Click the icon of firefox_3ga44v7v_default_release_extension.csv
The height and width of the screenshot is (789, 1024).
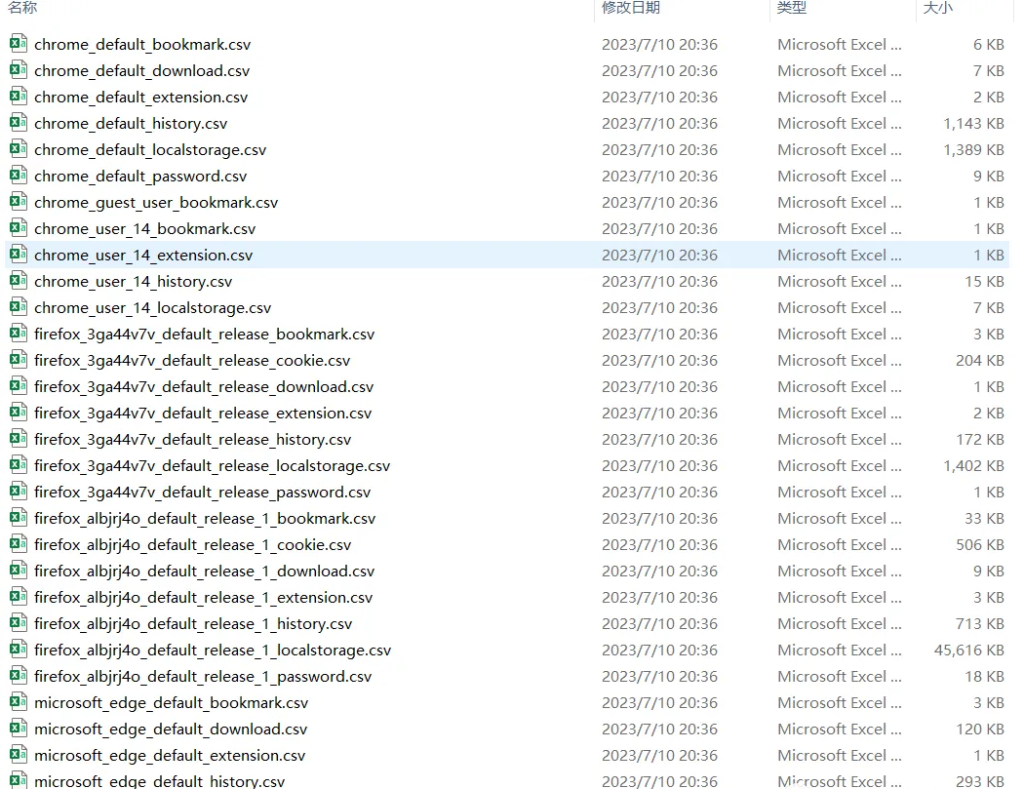point(18,413)
